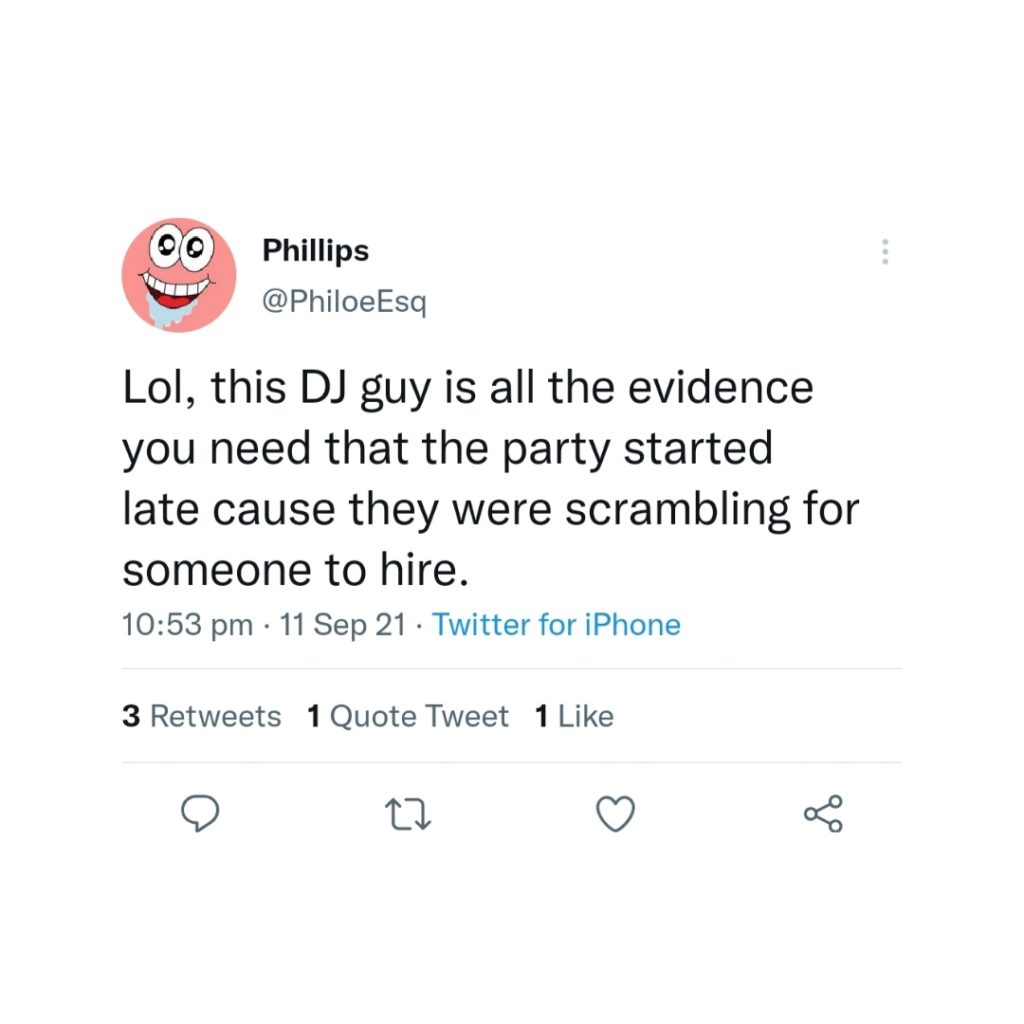Click the 10:53 pm timestamp
This screenshot has height=1024, width=1024.
187,626
